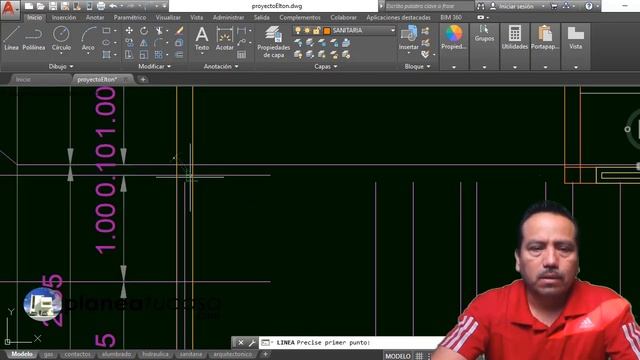The width and height of the screenshot is (640, 360).
Task: Open the Anotar ribbon tab
Action: tap(95, 18)
